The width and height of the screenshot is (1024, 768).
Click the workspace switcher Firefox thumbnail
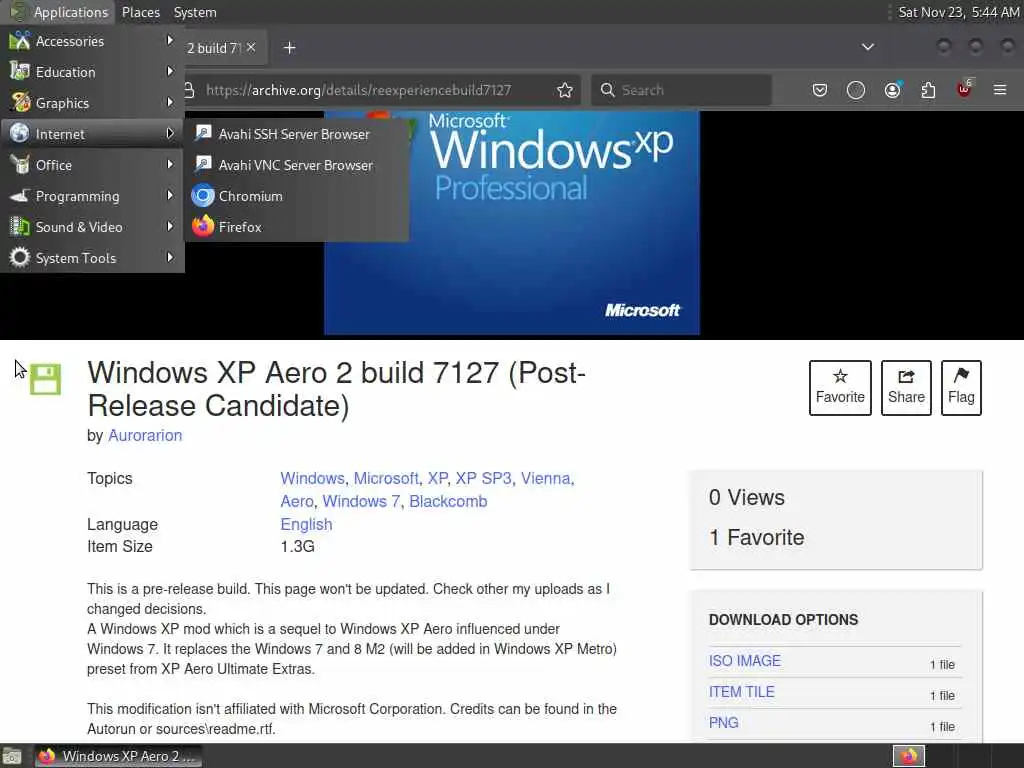[x=909, y=756]
